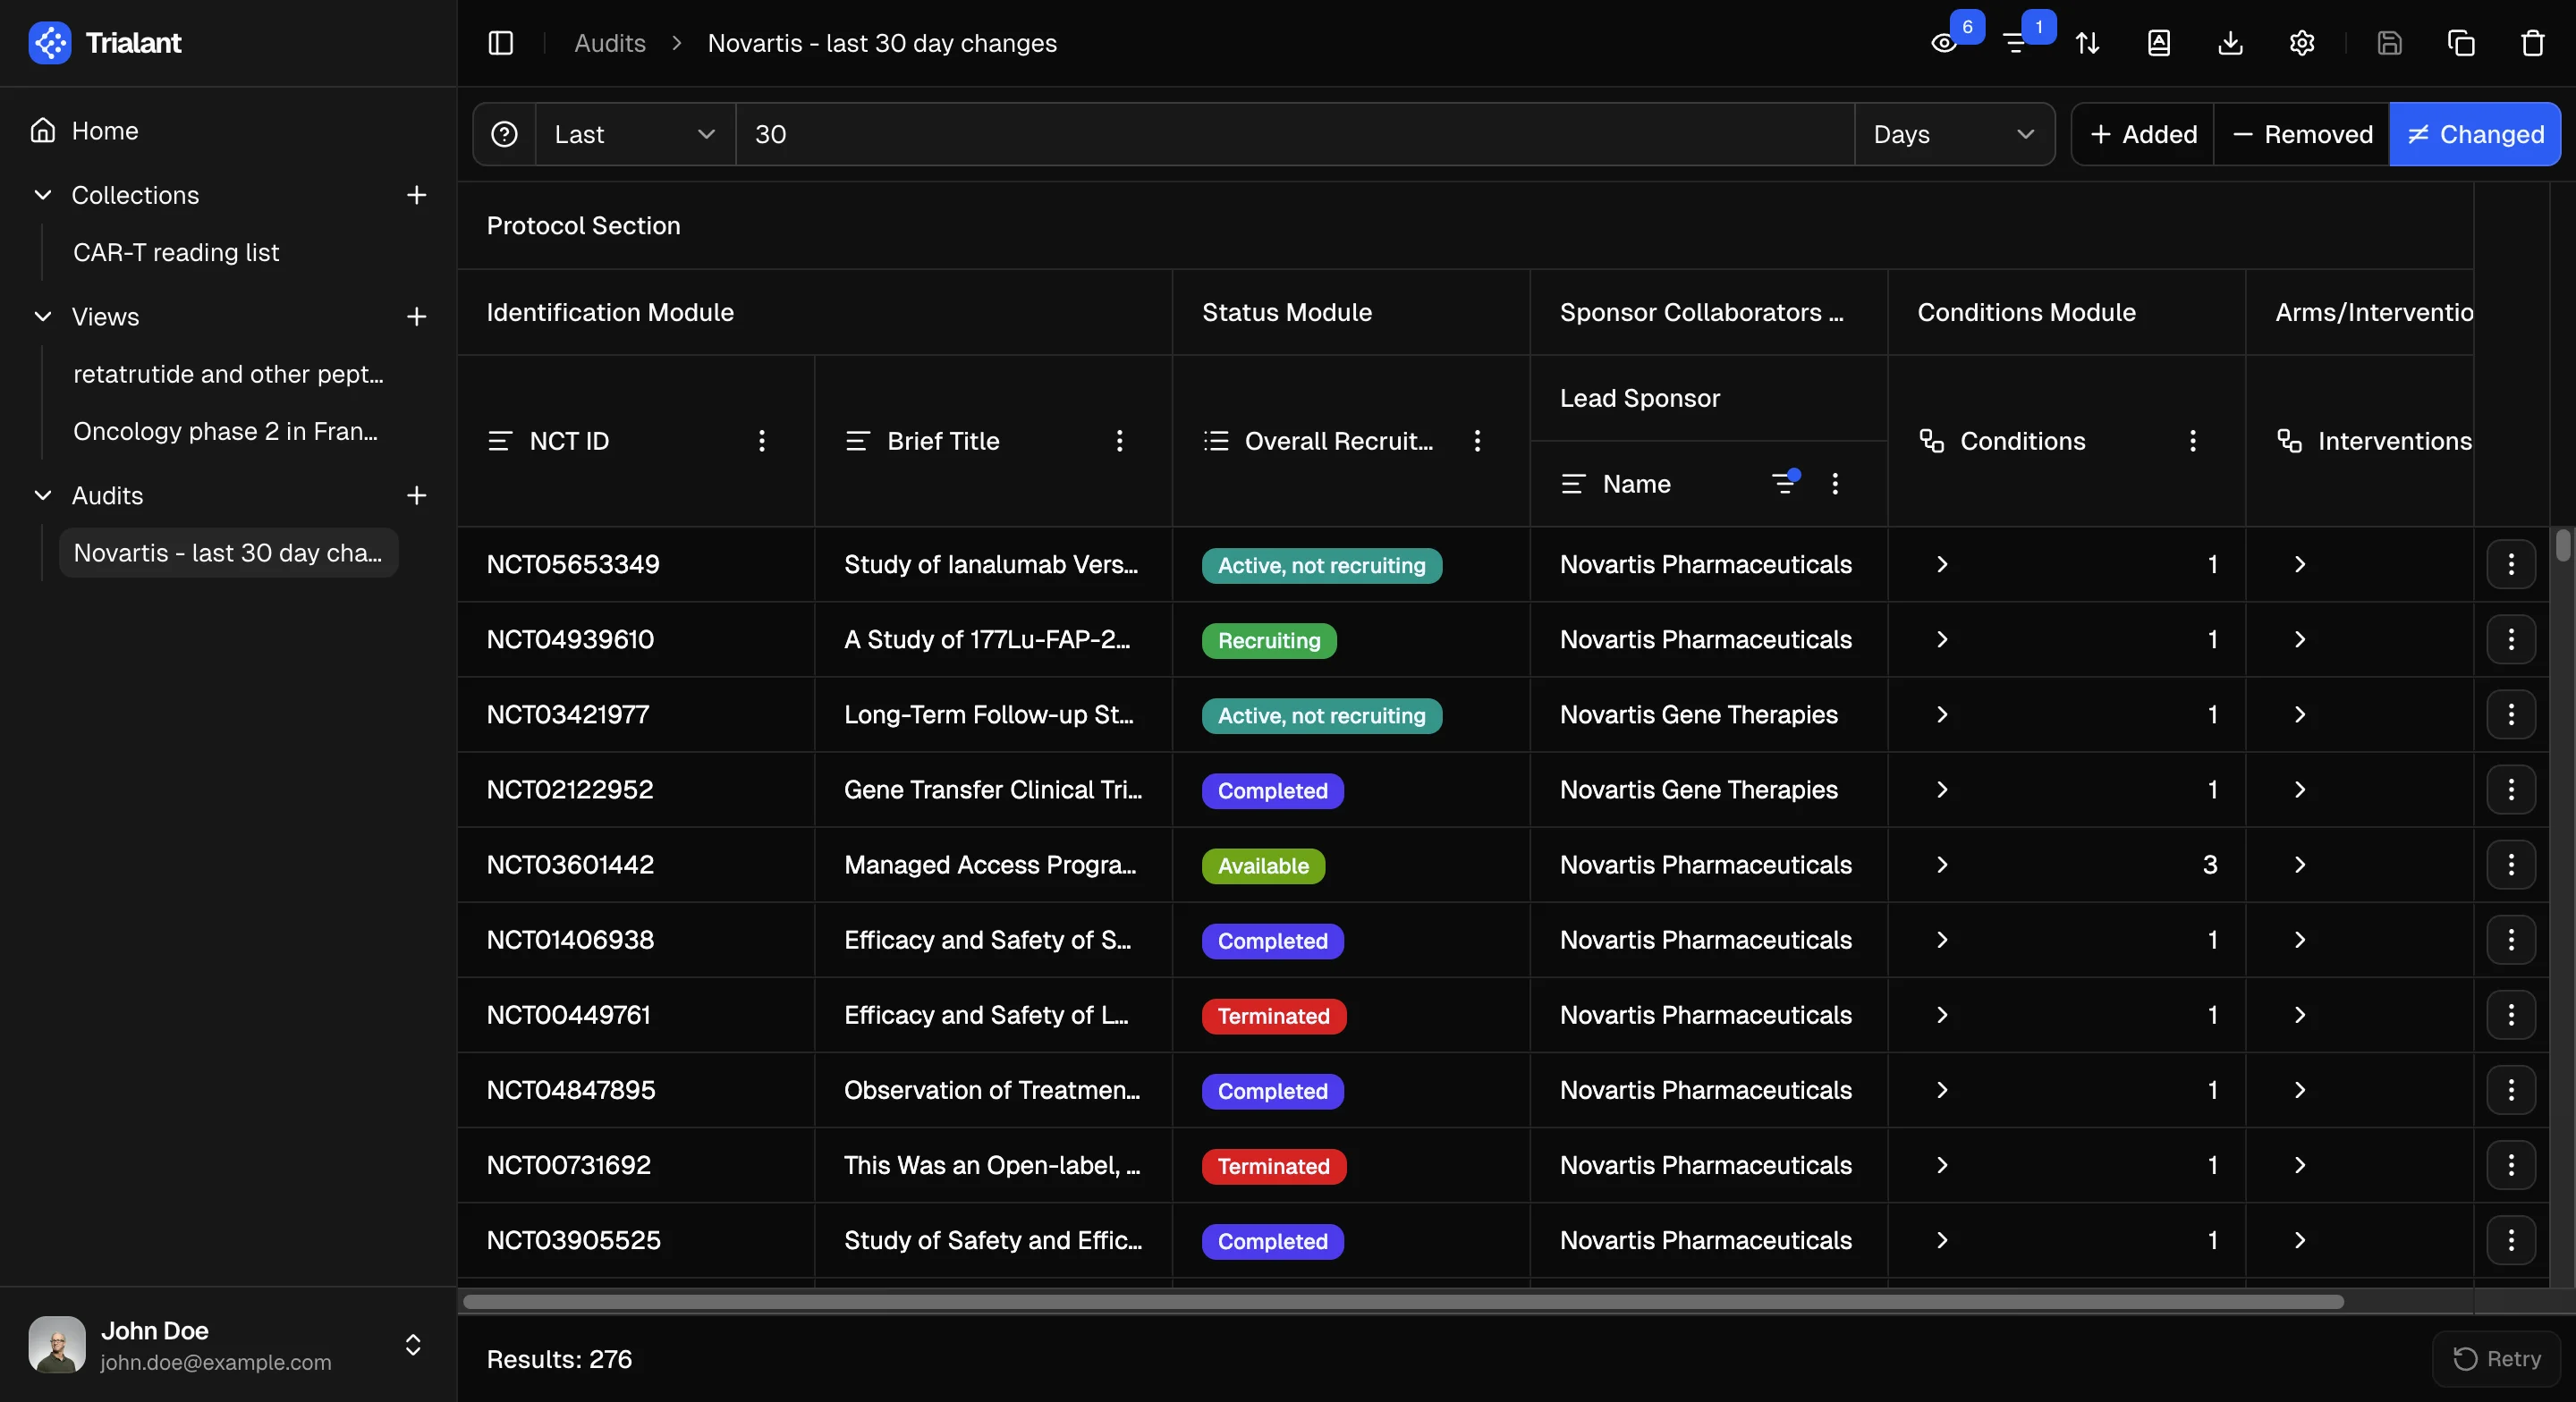Screen dimensions: 2576x1402
Task: Click the download icon
Action: coord(2230,43)
